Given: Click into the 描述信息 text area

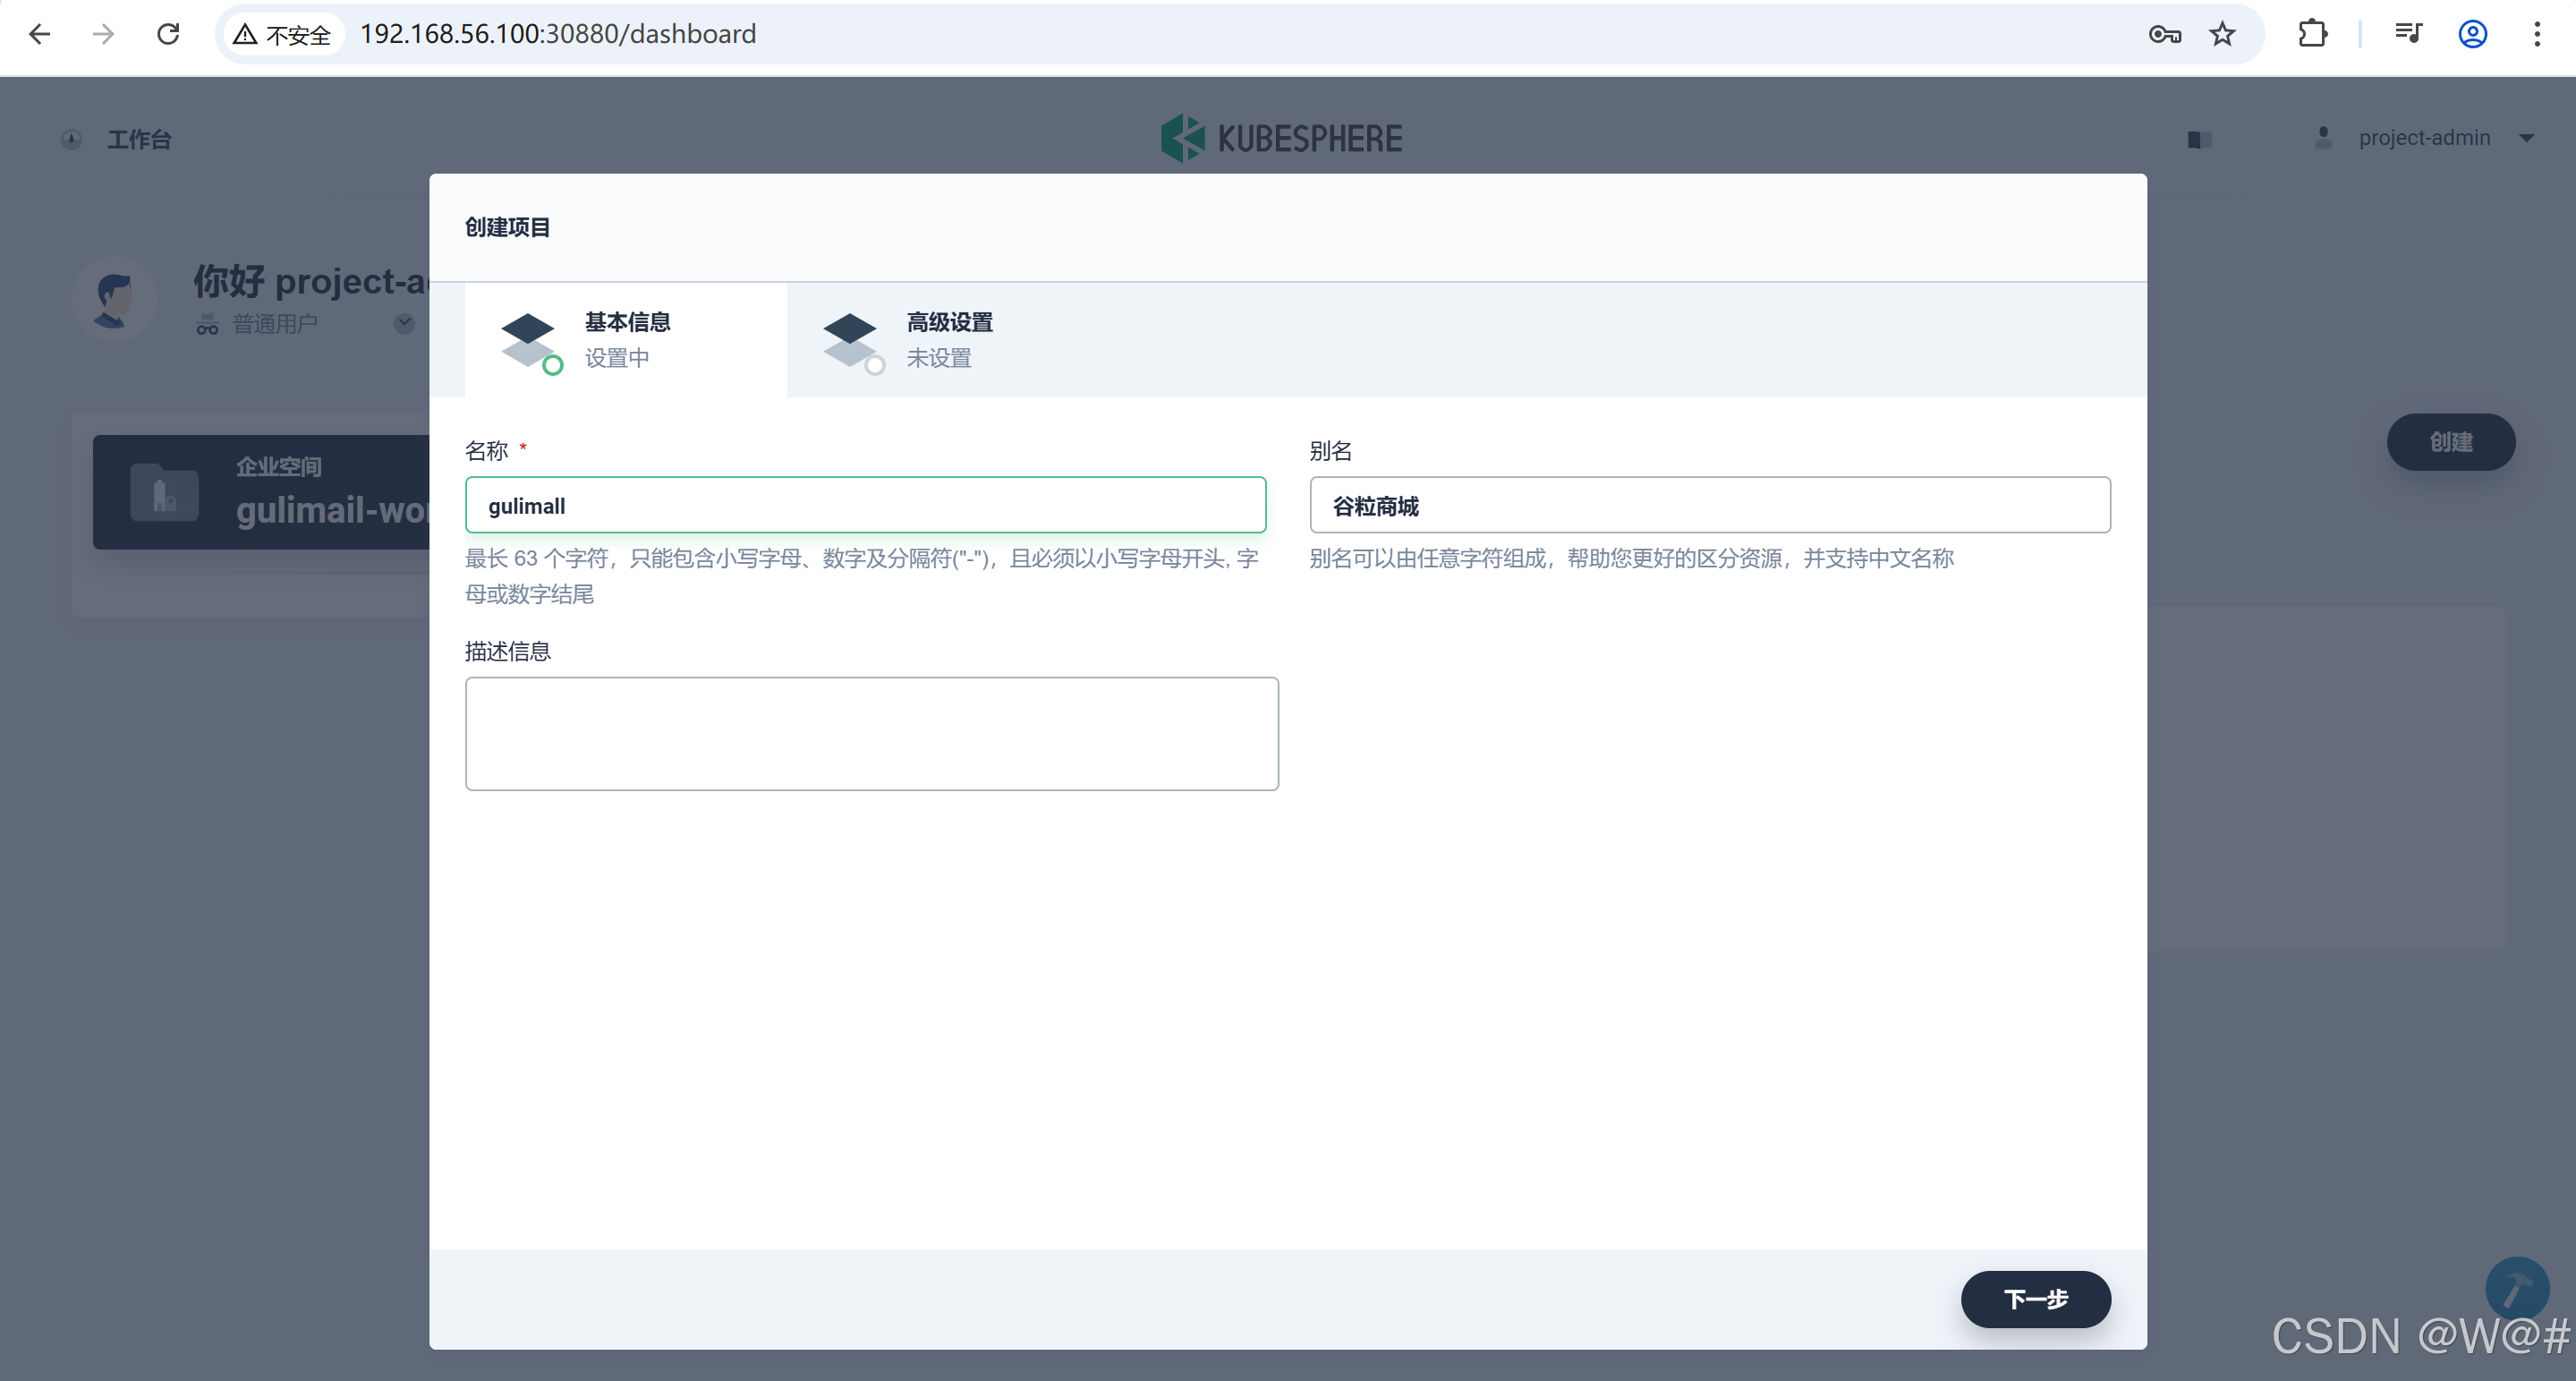Looking at the screenshot, I should coord(871,733).
